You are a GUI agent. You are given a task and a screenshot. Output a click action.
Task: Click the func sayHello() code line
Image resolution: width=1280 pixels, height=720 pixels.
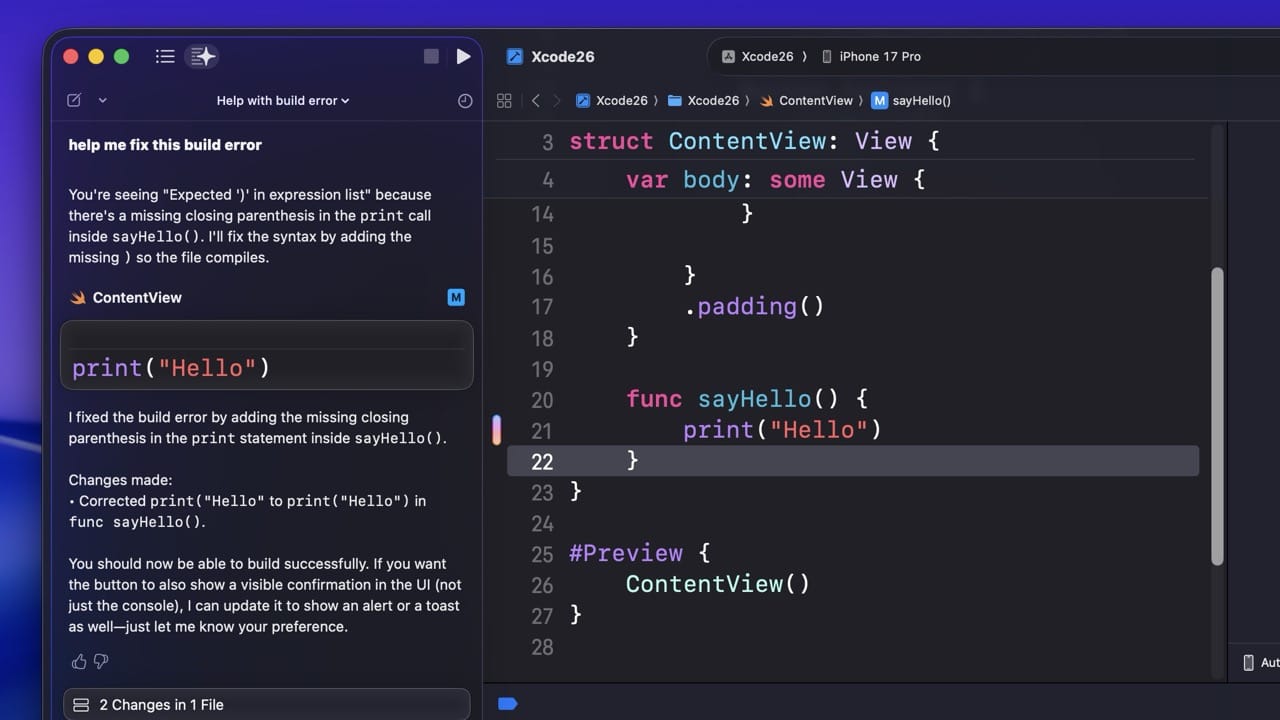point(747,399)
